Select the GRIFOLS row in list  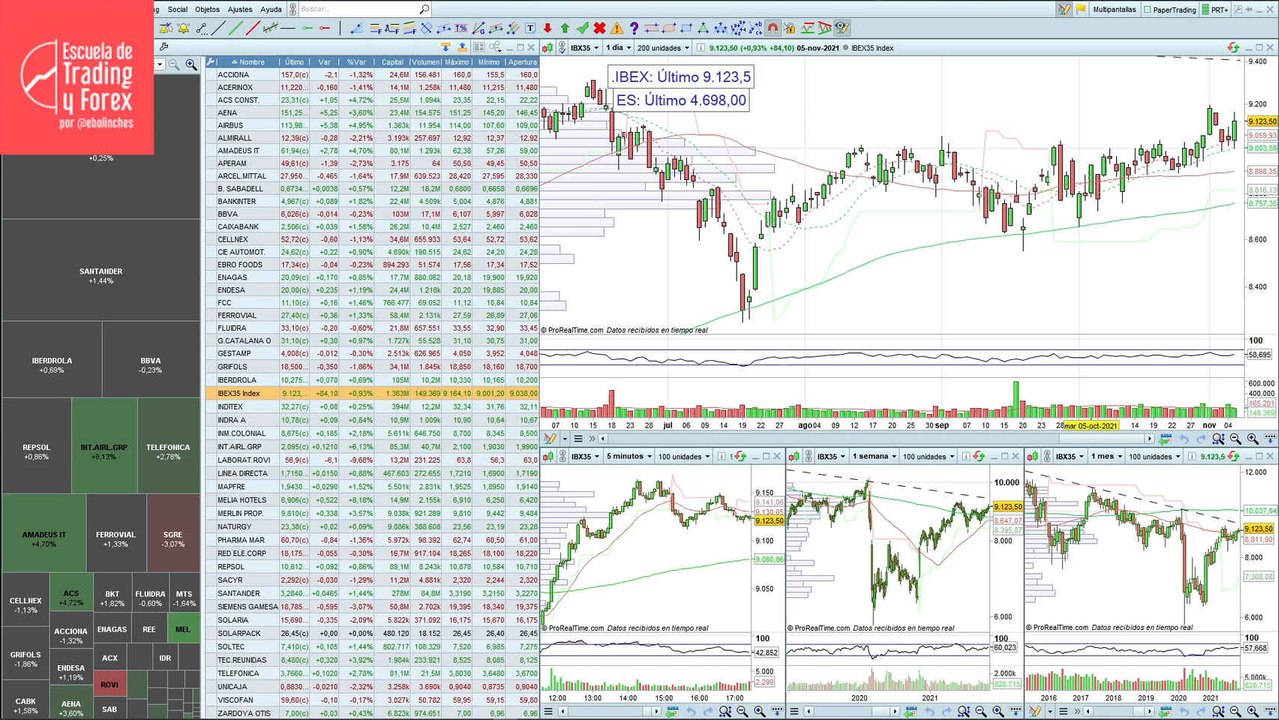[x=372, y=367]
